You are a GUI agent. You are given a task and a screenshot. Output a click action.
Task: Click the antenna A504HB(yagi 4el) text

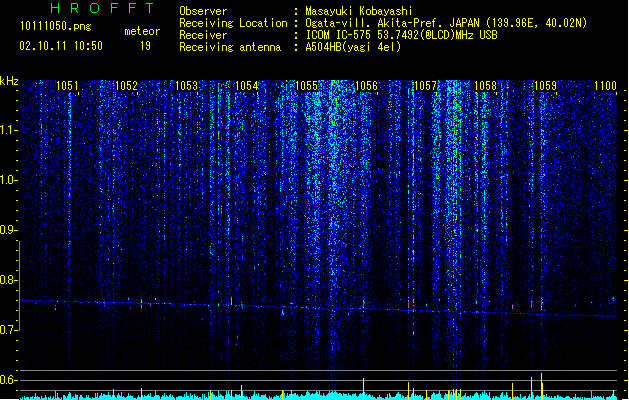coord(353,47)
